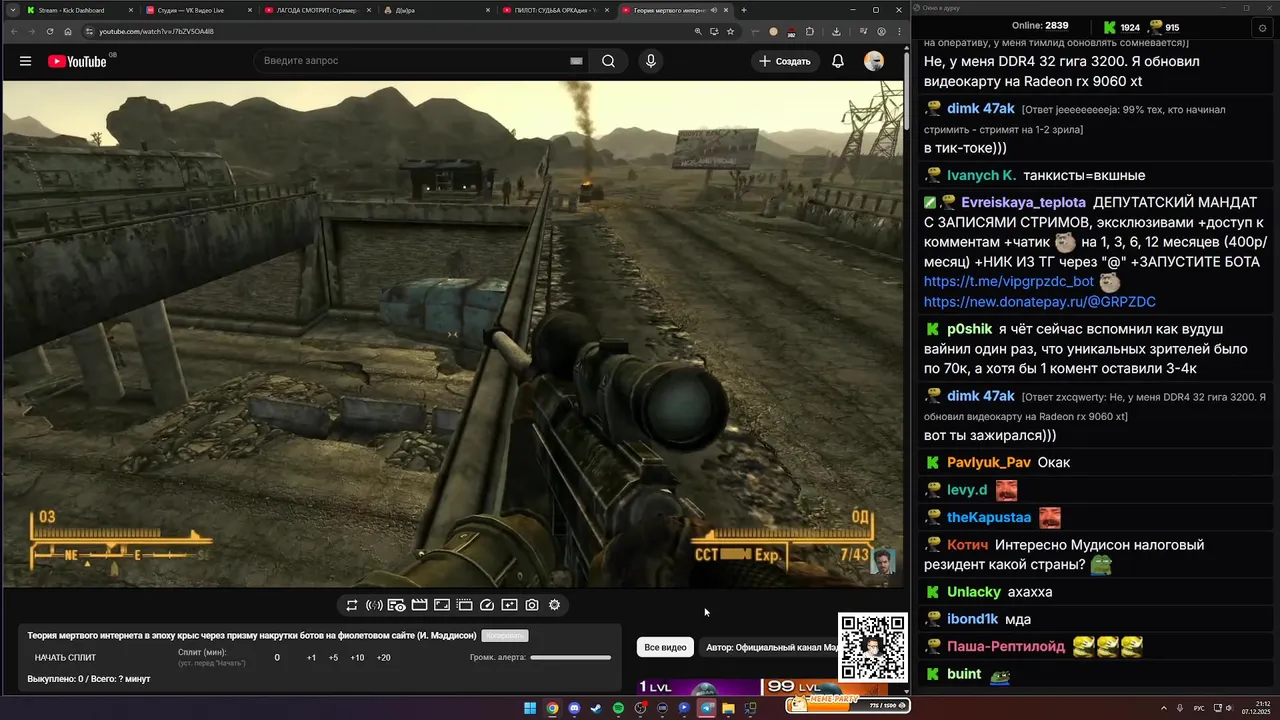
Task: Click username Паша-Рептилойд in chat
Action: pos(1006,647)
